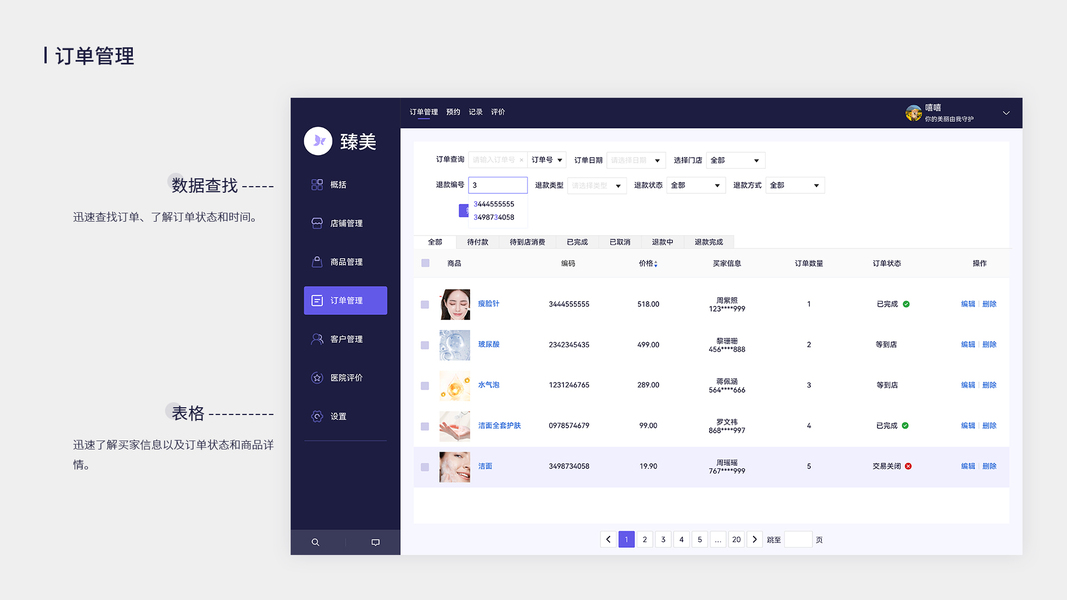Click the 退款编号 input field
Screen dimensions: 1067x600
(x=497, y=185)
